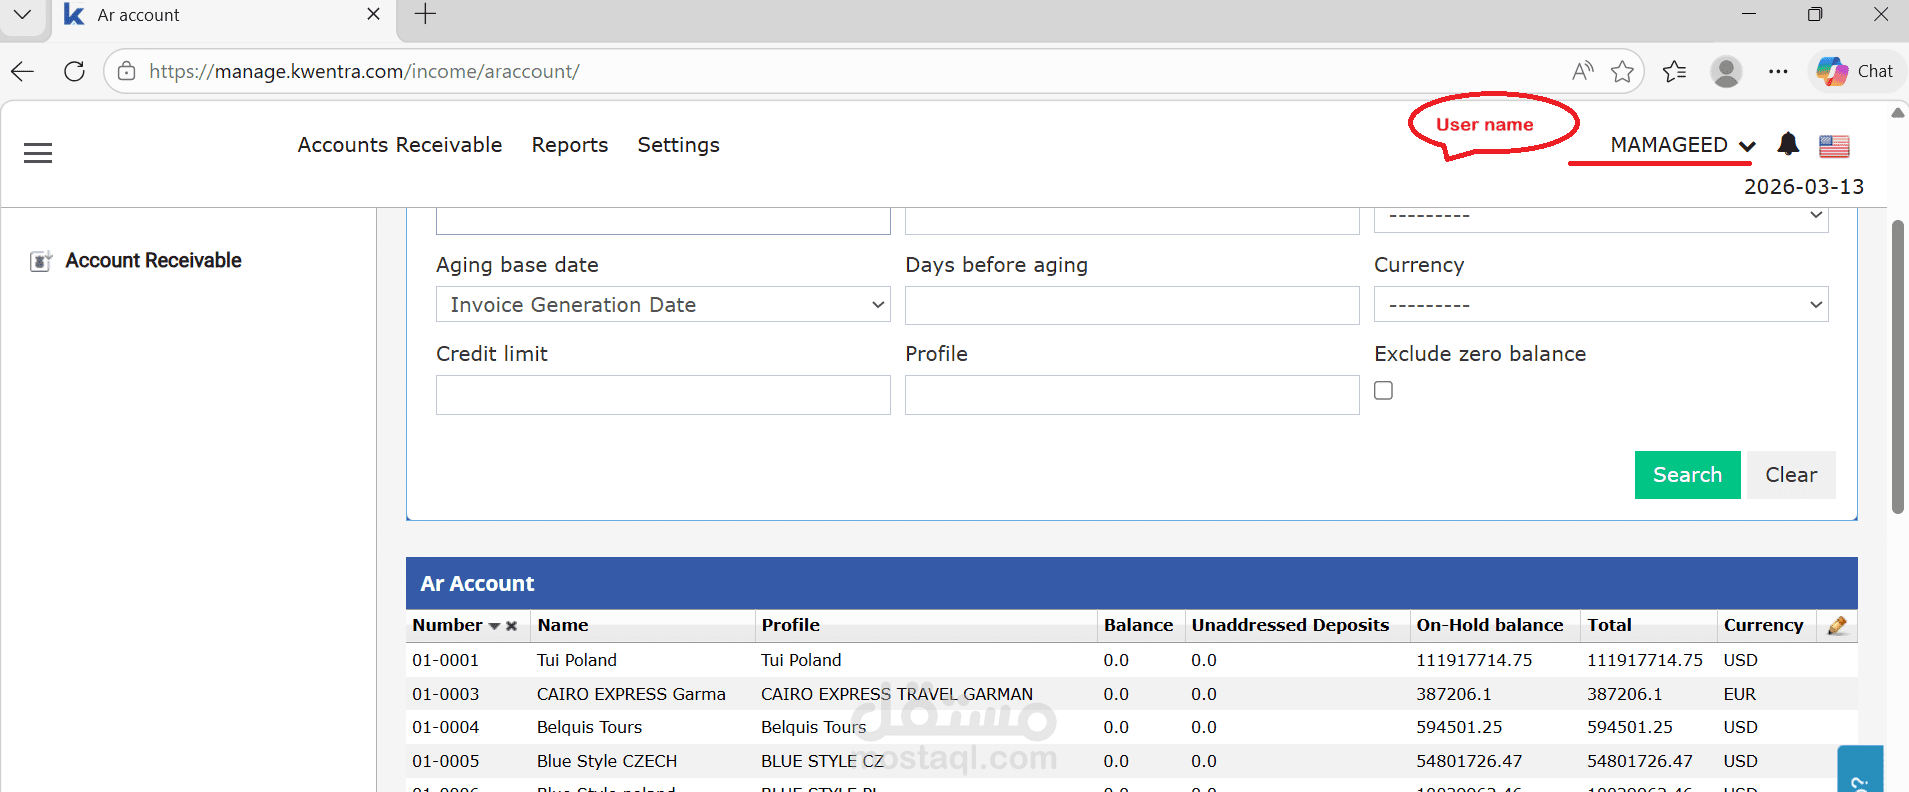This screenshot has height=792, width=1909.
Task: Sort by On-Hold balance column header
Action: point(1489,625)
